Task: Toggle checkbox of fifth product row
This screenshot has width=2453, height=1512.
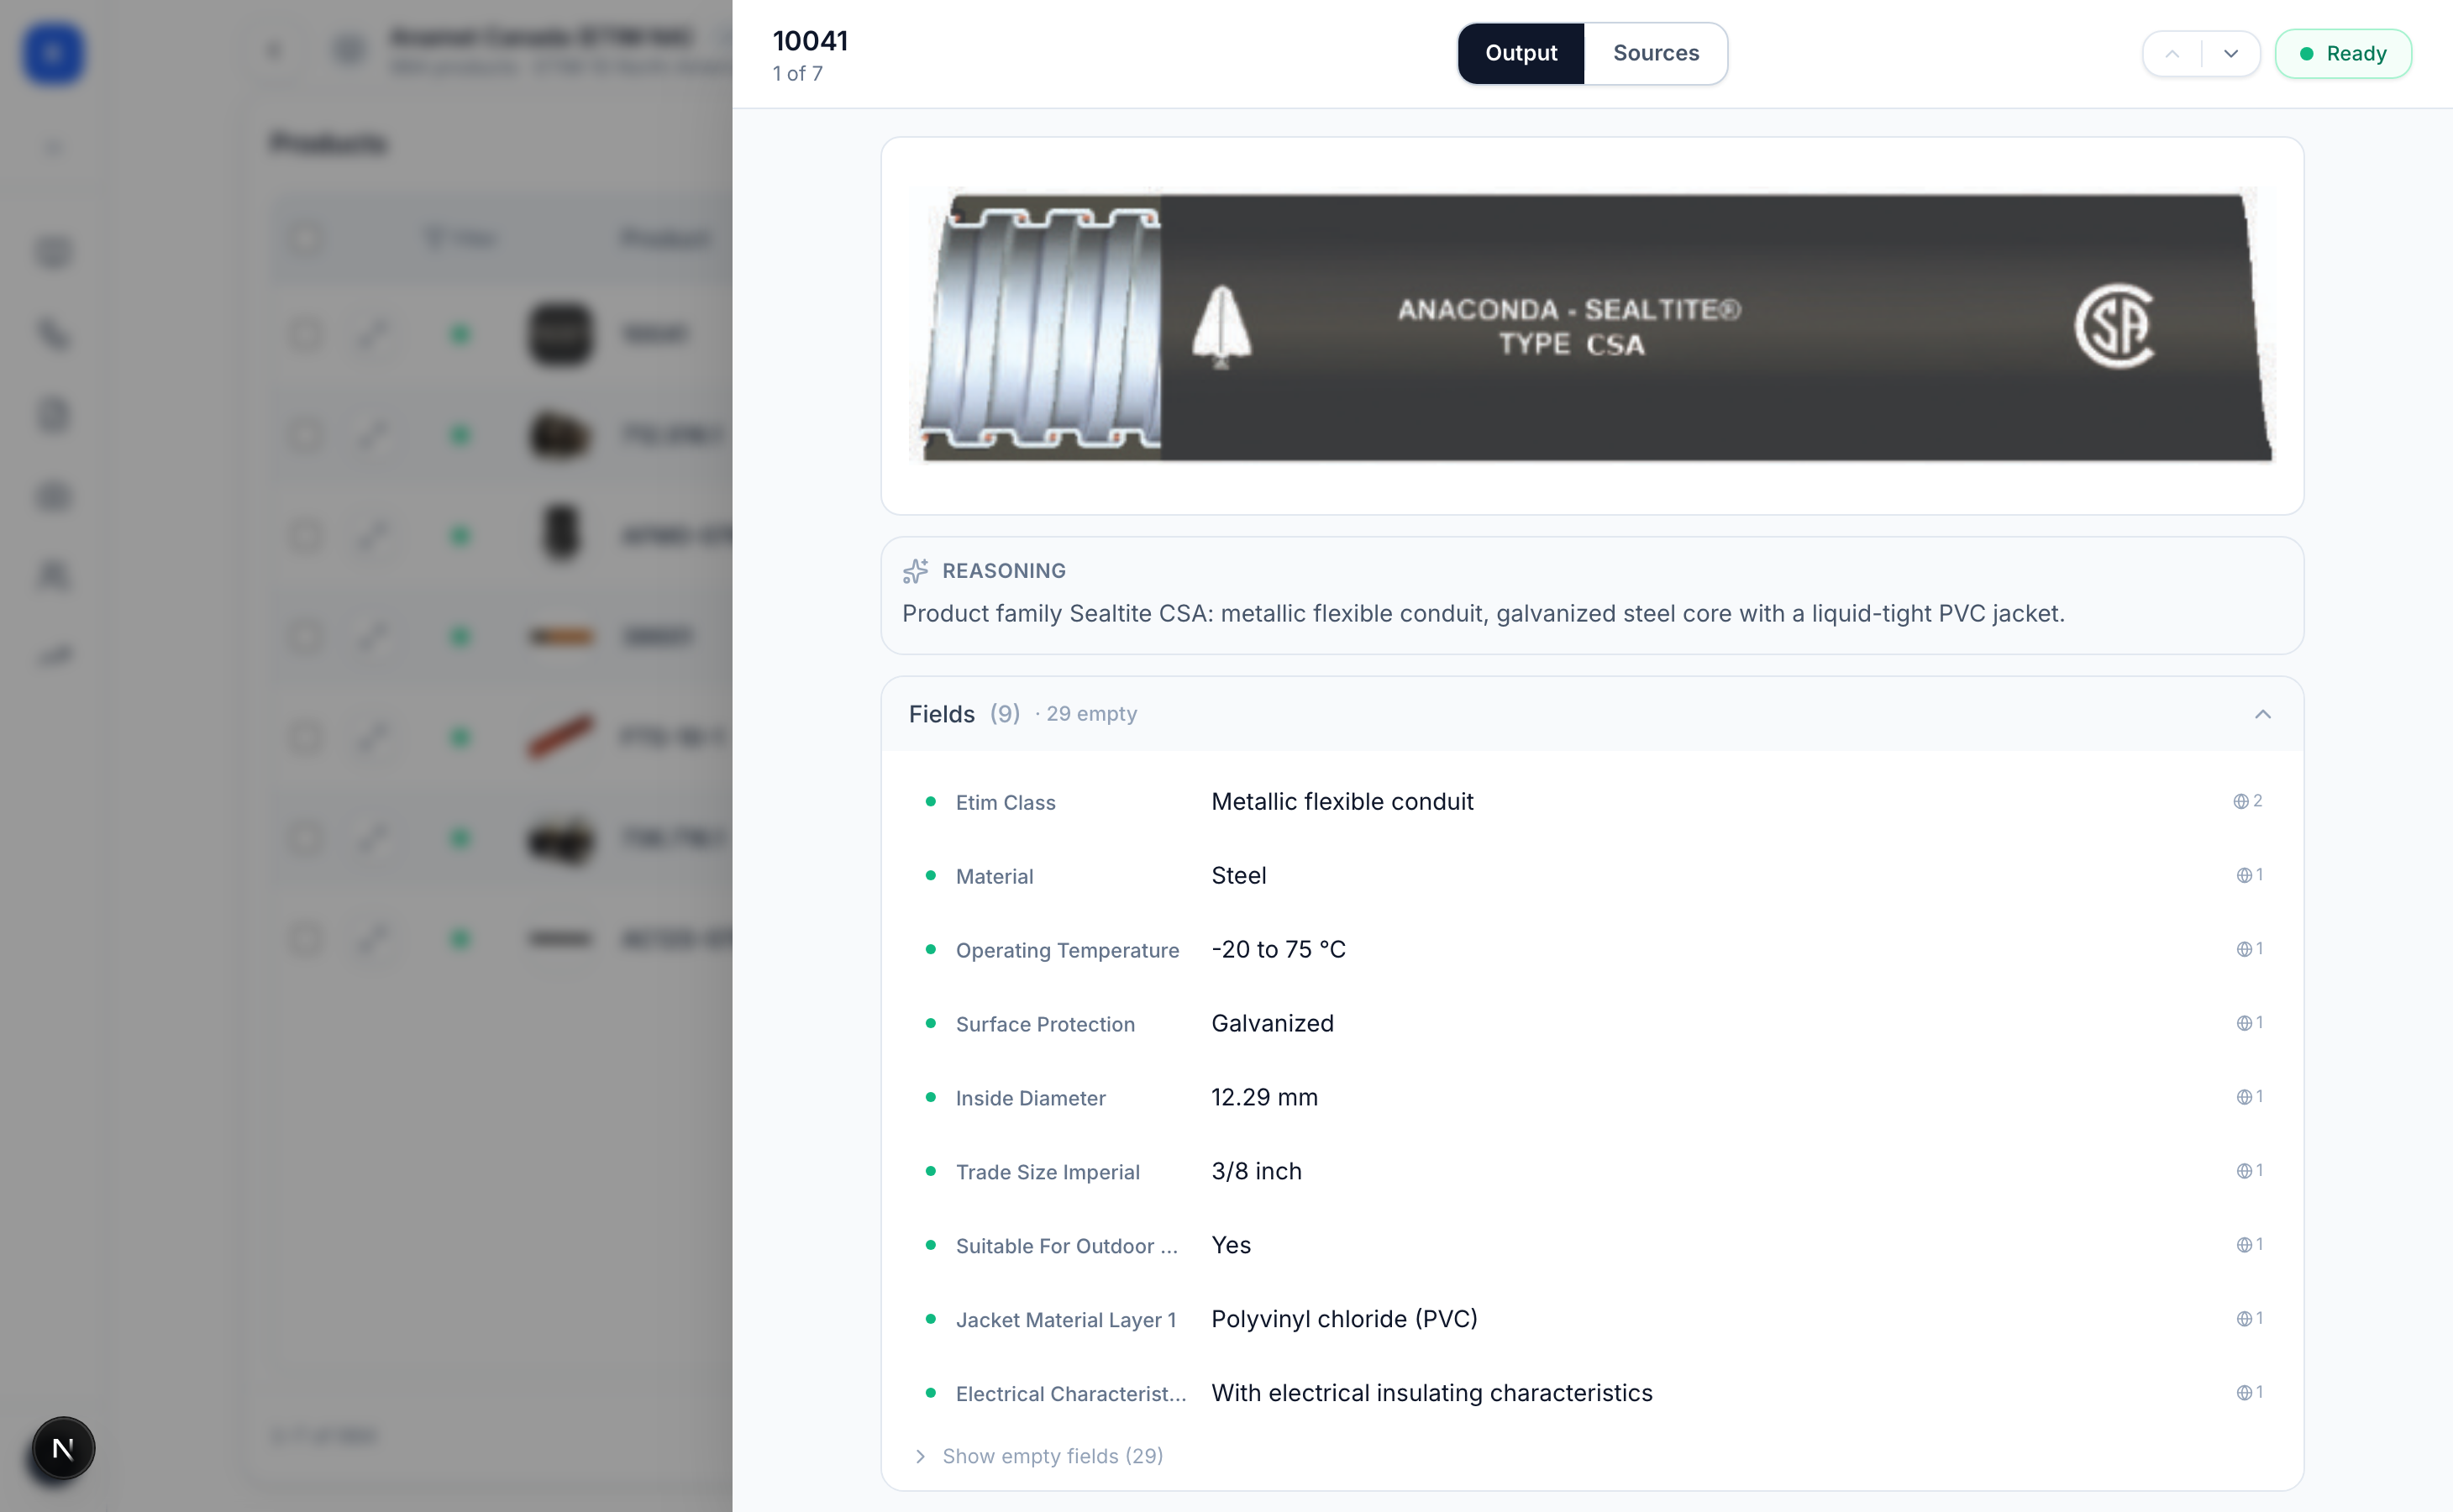Action: tap(306, 737)
